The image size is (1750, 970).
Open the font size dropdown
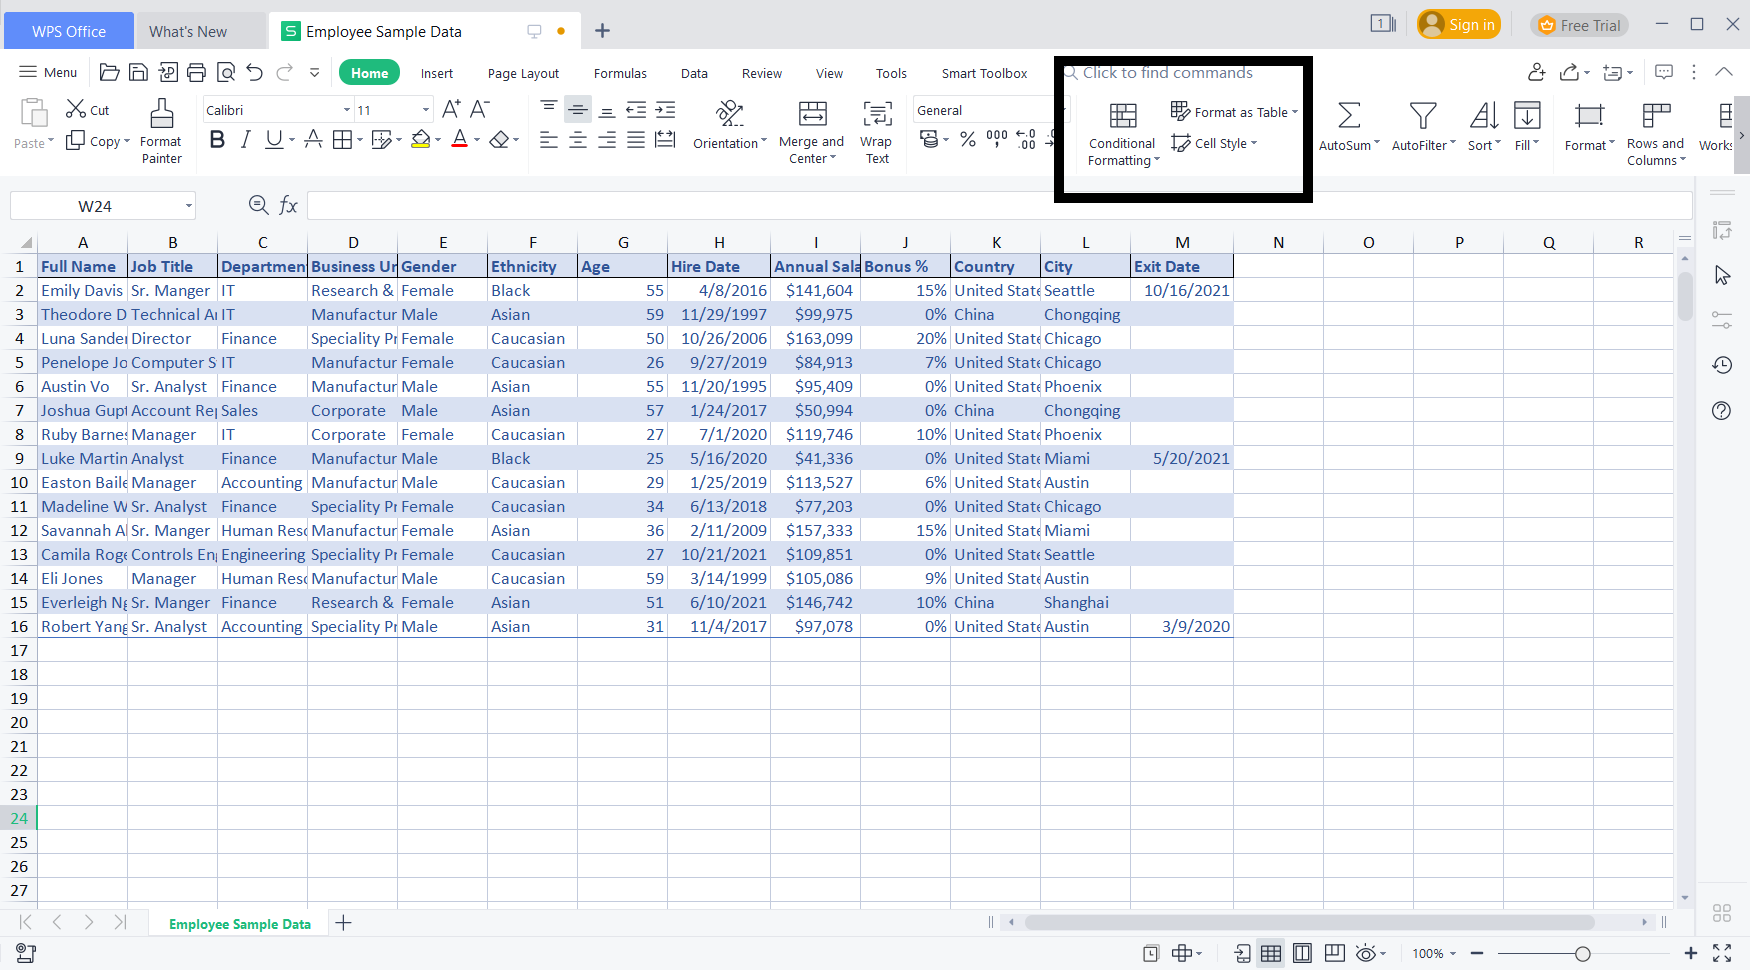424,109
